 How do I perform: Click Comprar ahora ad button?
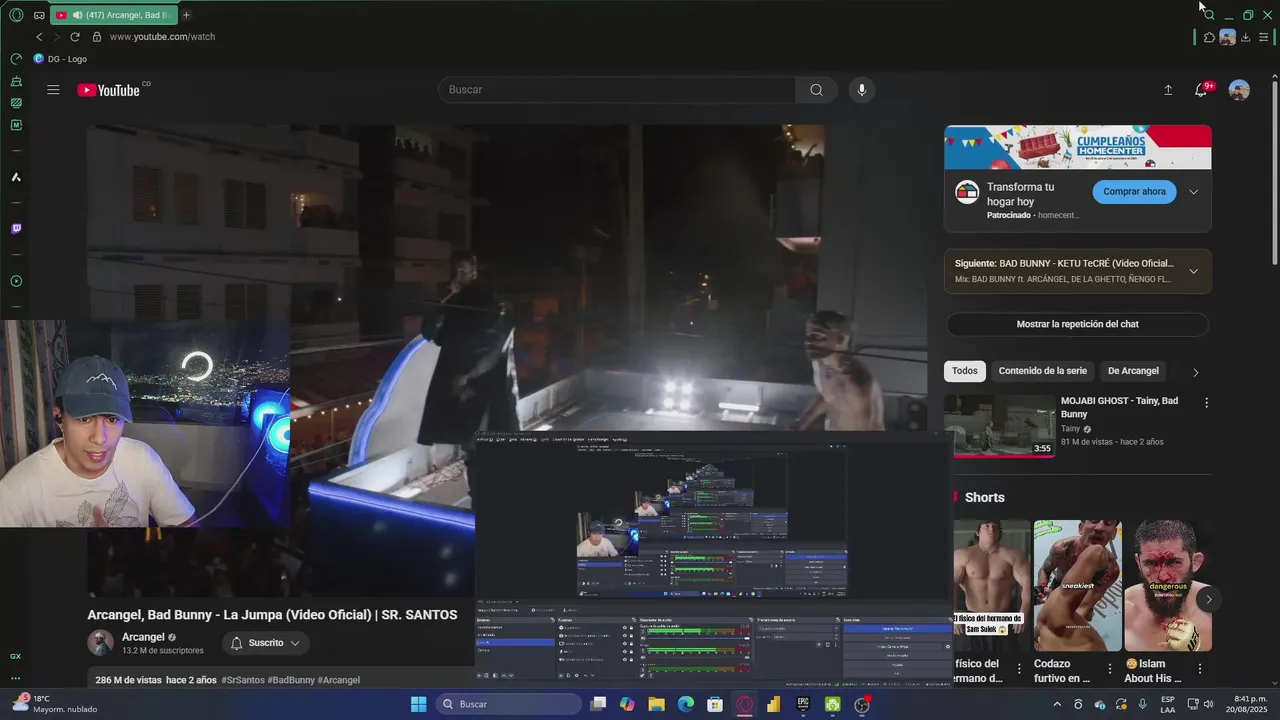tap(1134, 192)
